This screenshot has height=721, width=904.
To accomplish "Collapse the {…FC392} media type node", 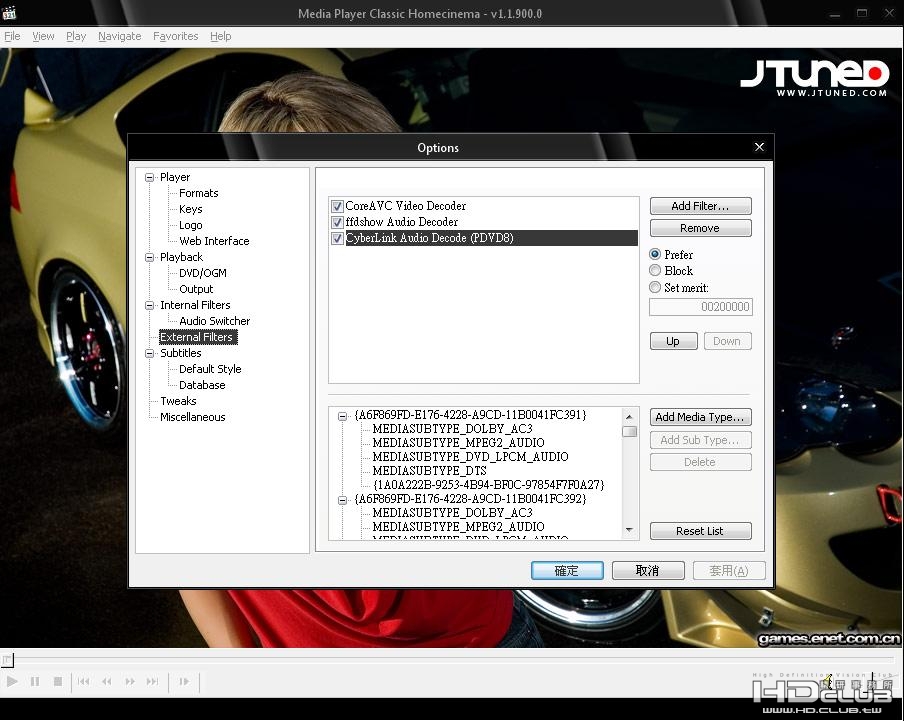I will pos(342,500).
